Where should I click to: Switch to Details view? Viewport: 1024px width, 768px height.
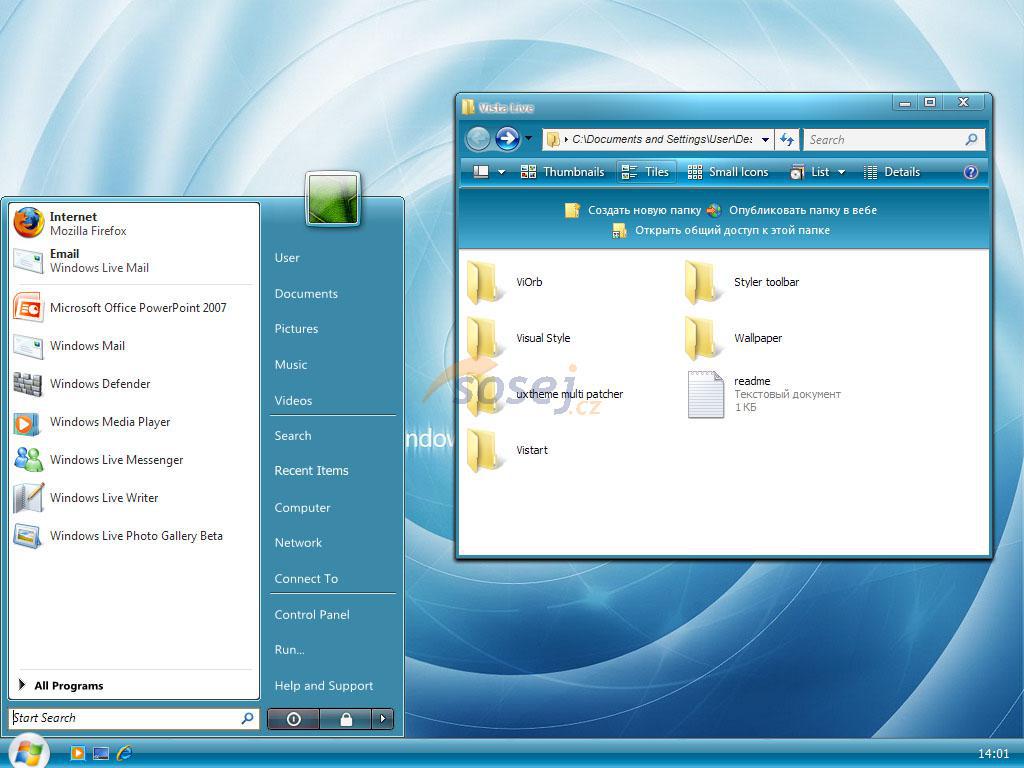pos(892,172)
